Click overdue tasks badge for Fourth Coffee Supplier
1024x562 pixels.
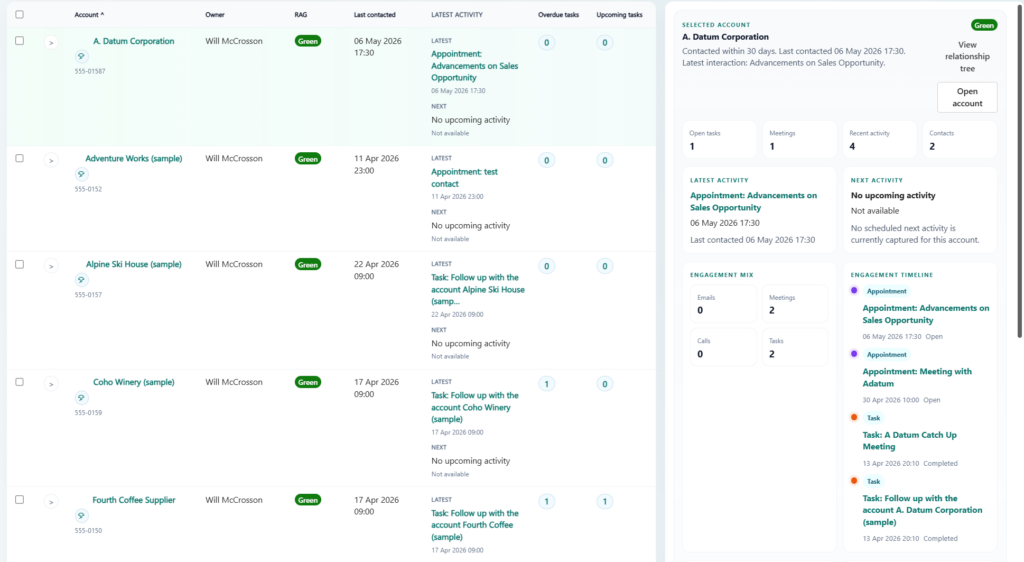[x=547, y=501]
